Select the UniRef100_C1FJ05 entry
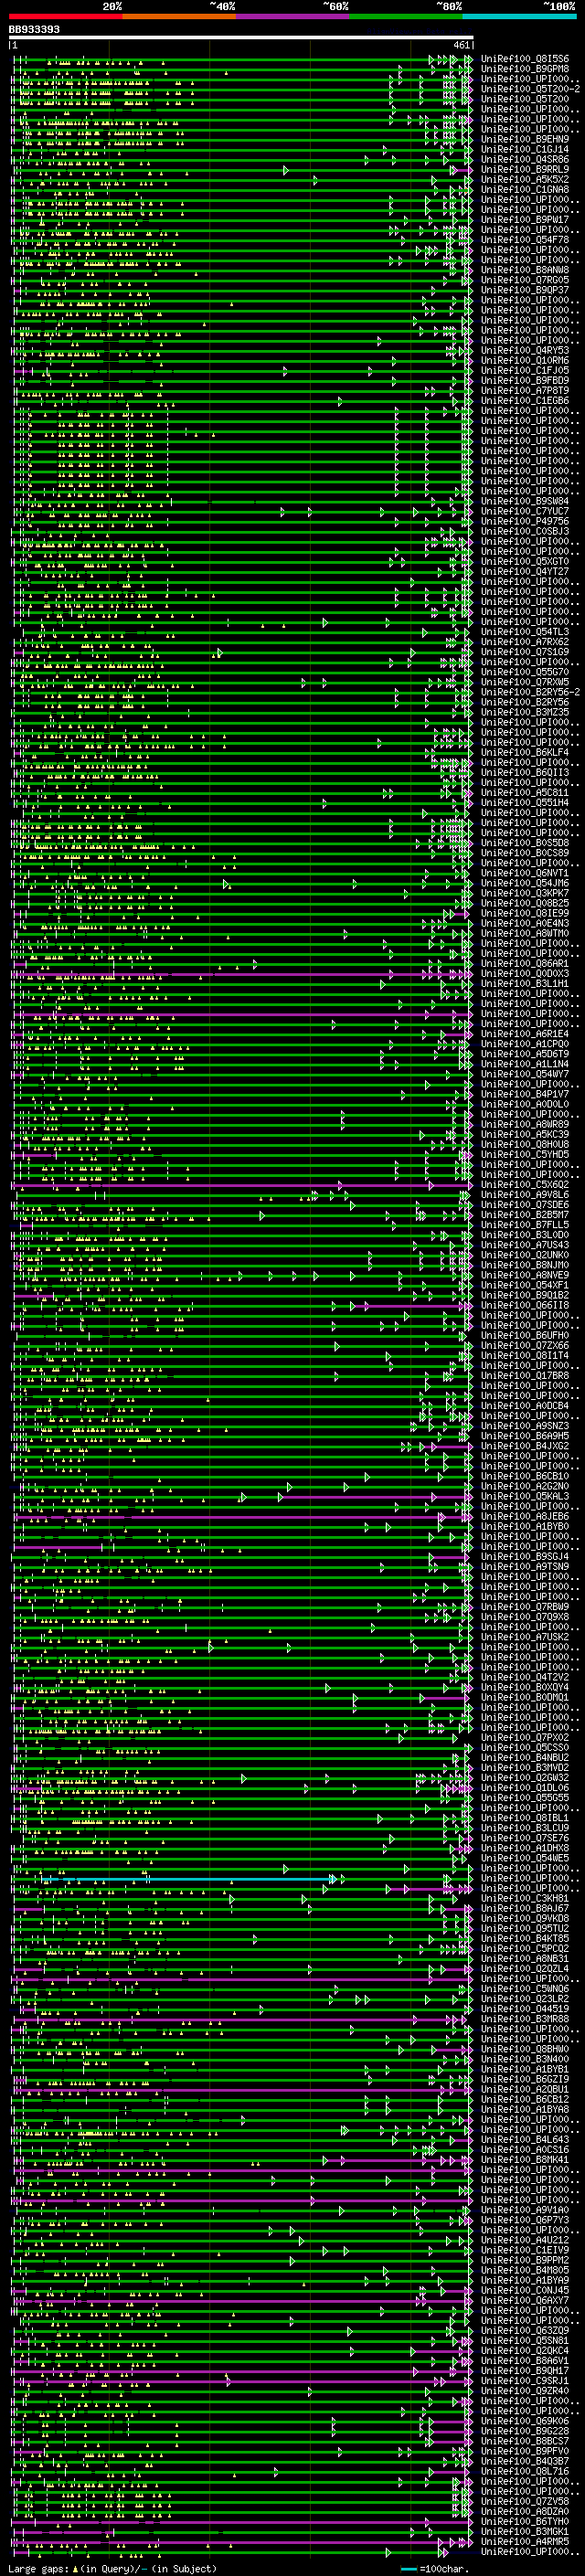Screen dimensions: 585x2576 tap(524, 371)
